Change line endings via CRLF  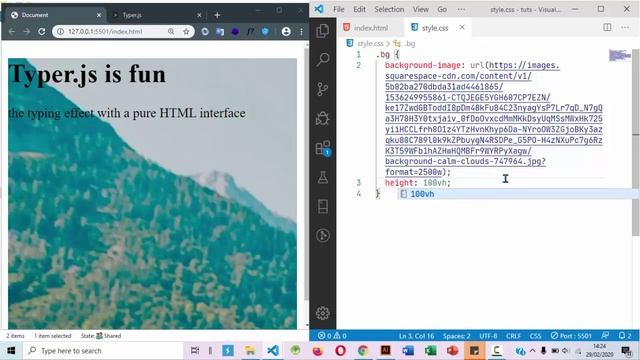point(513,336)
